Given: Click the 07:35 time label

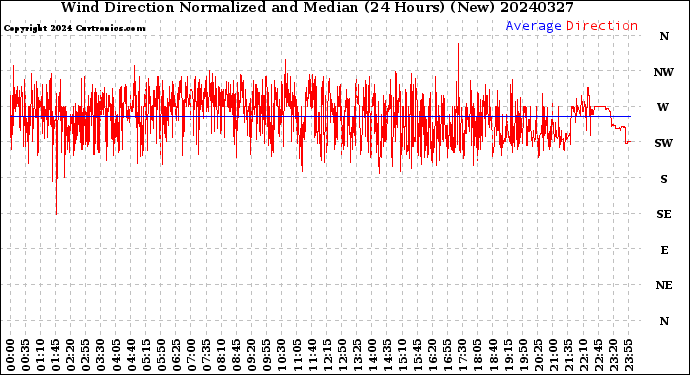Looking at the screenshot, I should pyautogui.click(x=206, y=355).
